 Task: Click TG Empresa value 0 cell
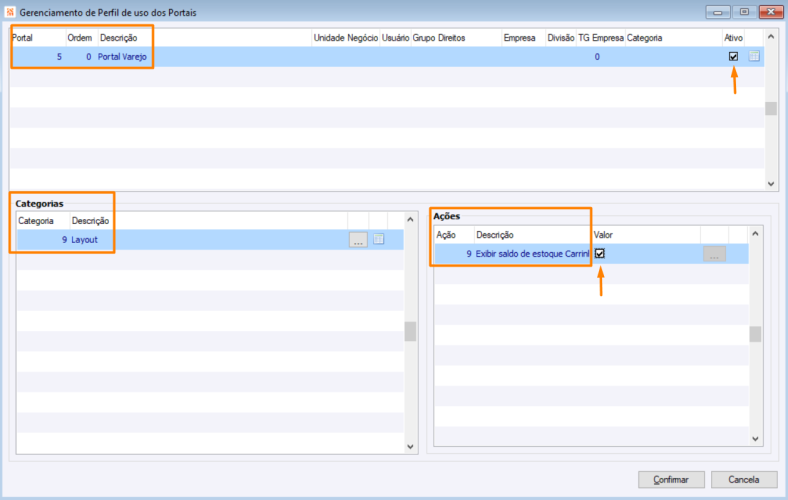coord(600,57)
